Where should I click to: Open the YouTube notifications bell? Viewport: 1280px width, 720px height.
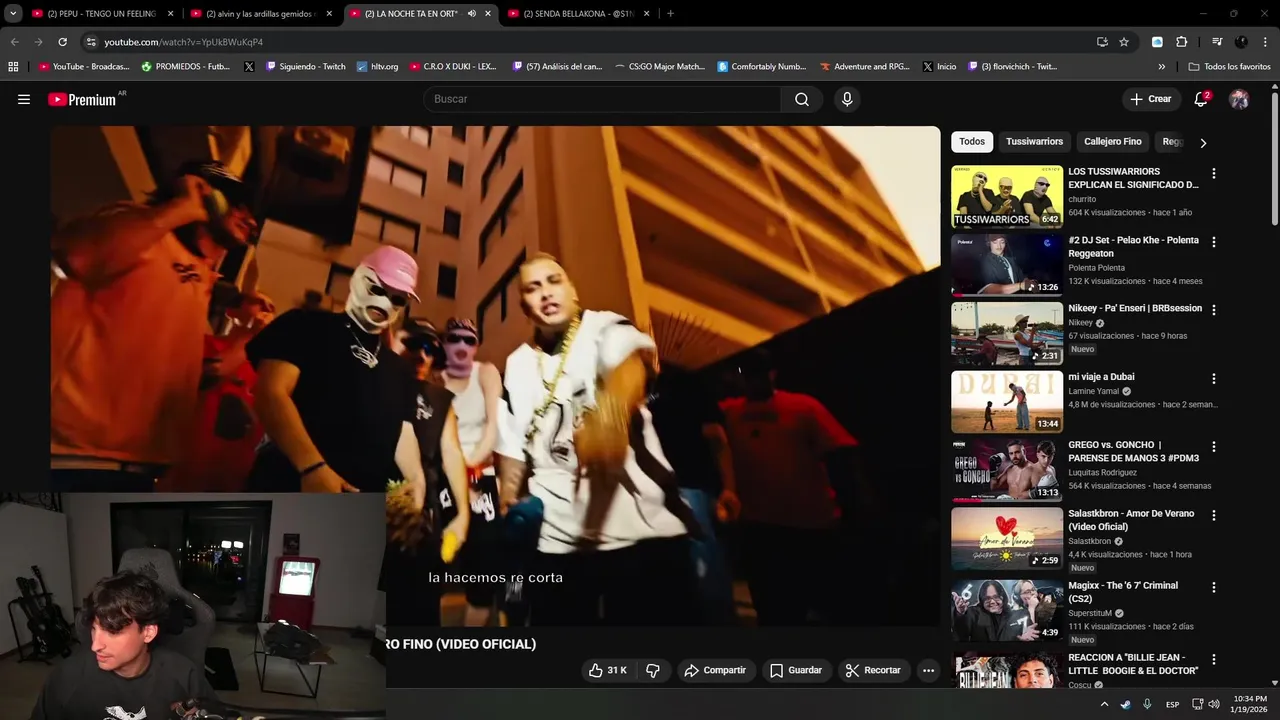pyautogui.click(x=1201, y=99)
